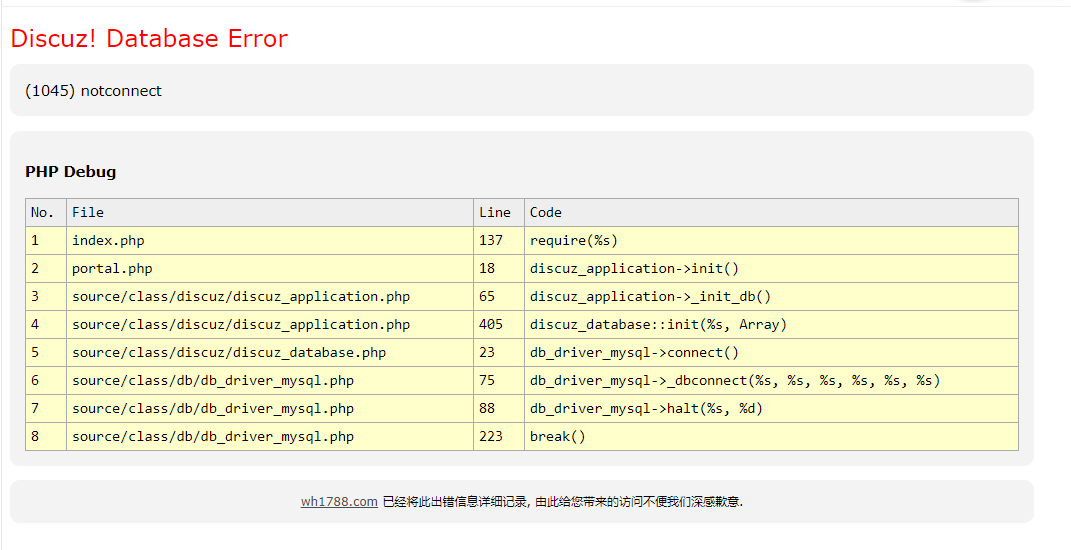
Task: Click the '(1045) notconnect' error message
Action: point(94,91)
